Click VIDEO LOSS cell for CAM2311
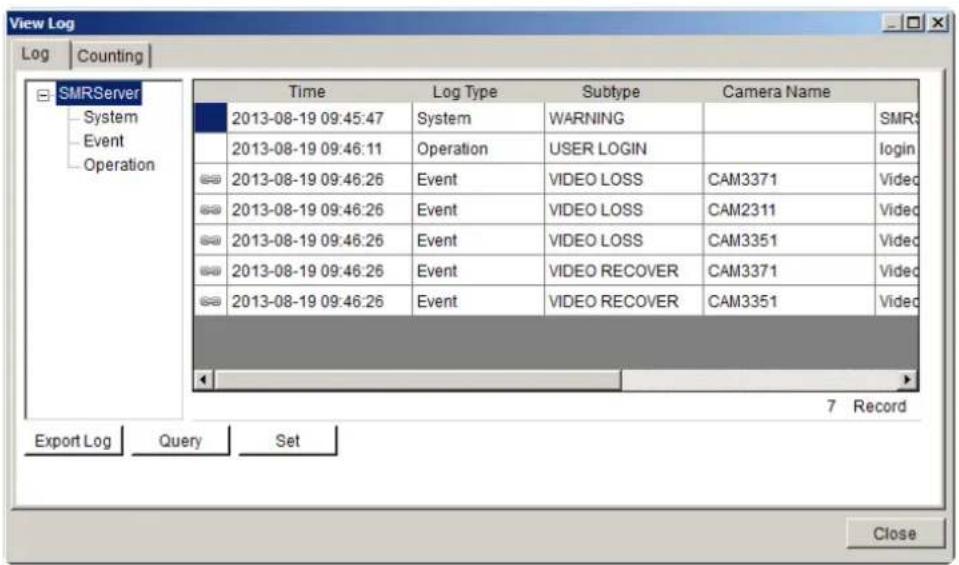This screenshot has width=959, height=565. (x=623, y=210)
